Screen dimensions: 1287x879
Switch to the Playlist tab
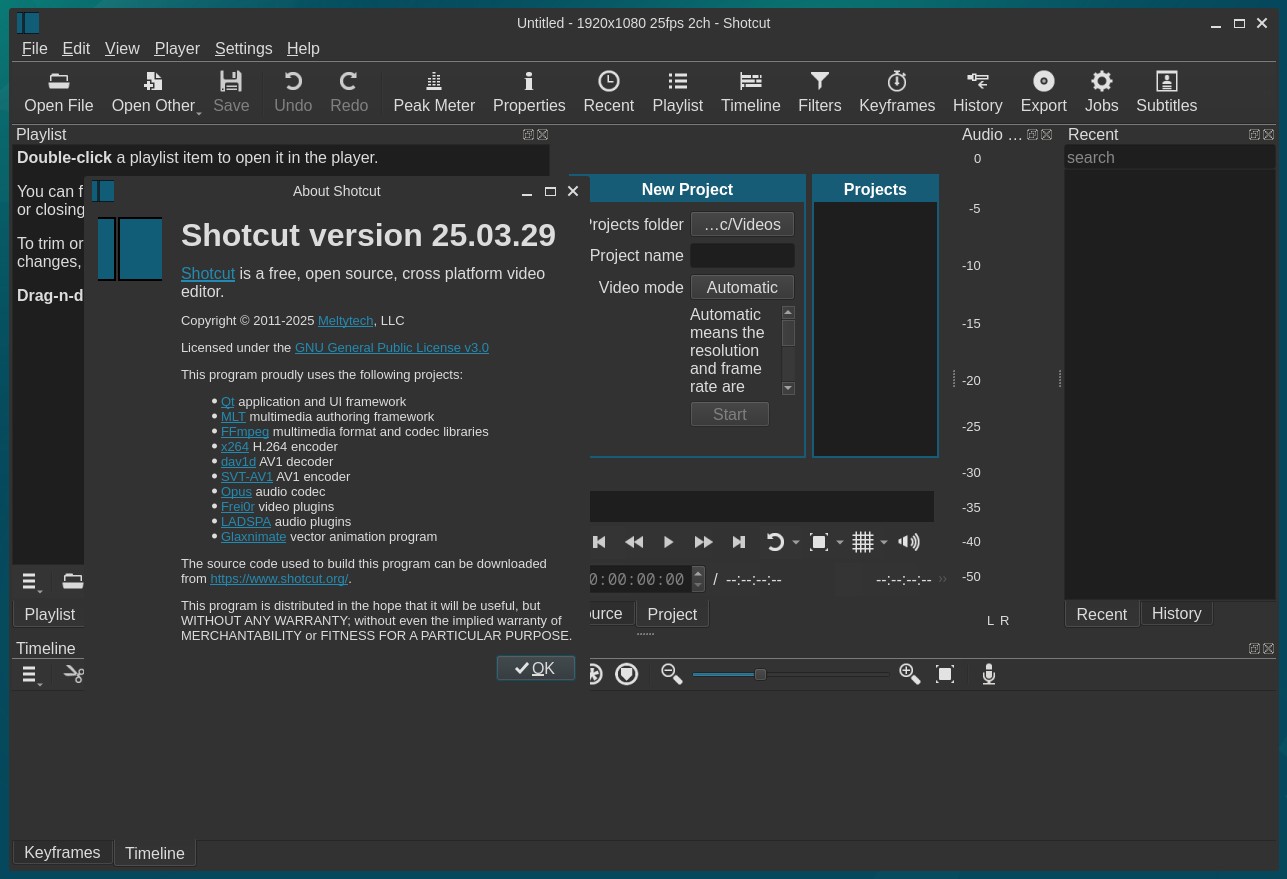[x=50, y=614]
